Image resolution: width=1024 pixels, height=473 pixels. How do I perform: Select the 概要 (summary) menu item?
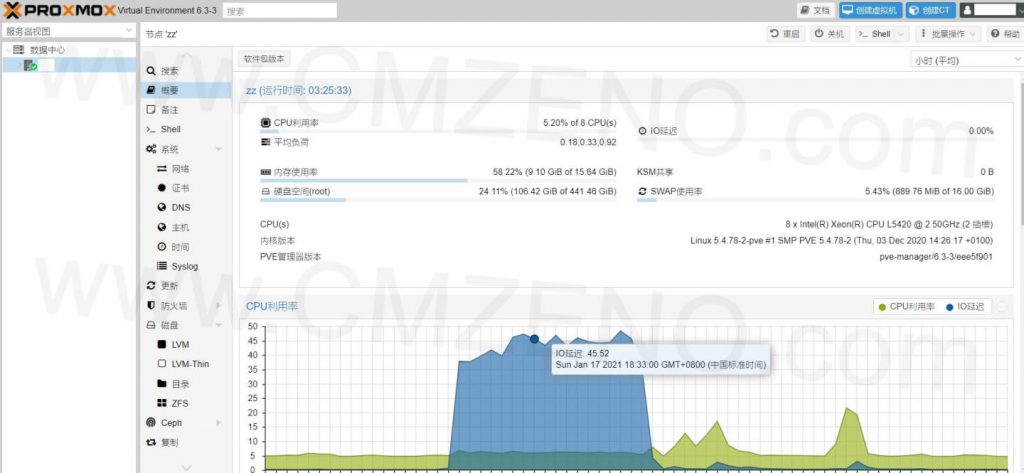coord(169,90)
